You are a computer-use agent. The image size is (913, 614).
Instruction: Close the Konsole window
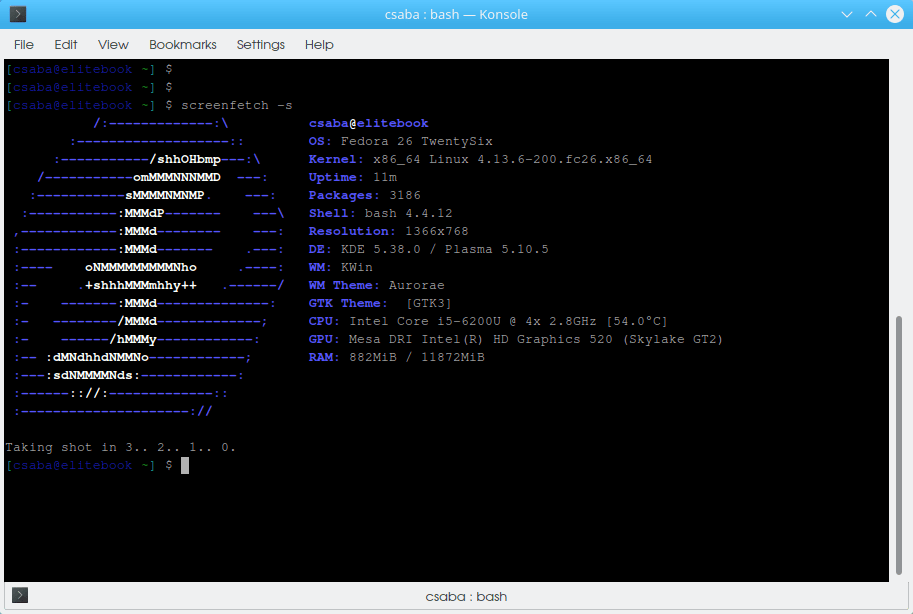point(895,14)
